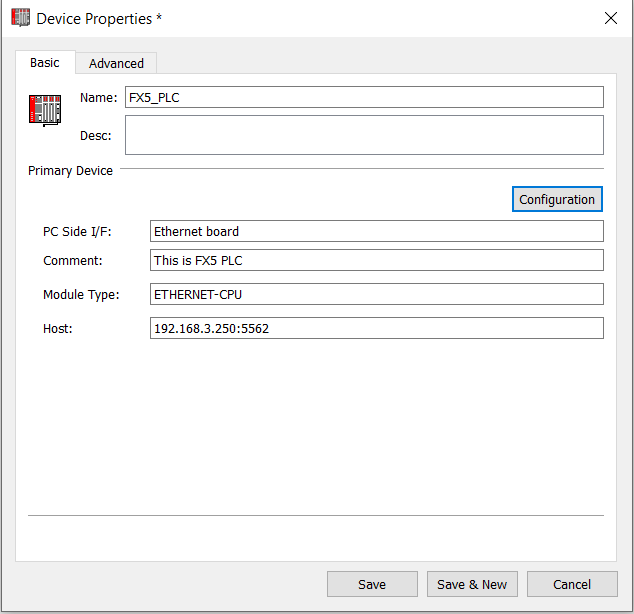Click the Primary Device section heading
The height and width of the screenshot is (614, 634).
pos(70,171)
